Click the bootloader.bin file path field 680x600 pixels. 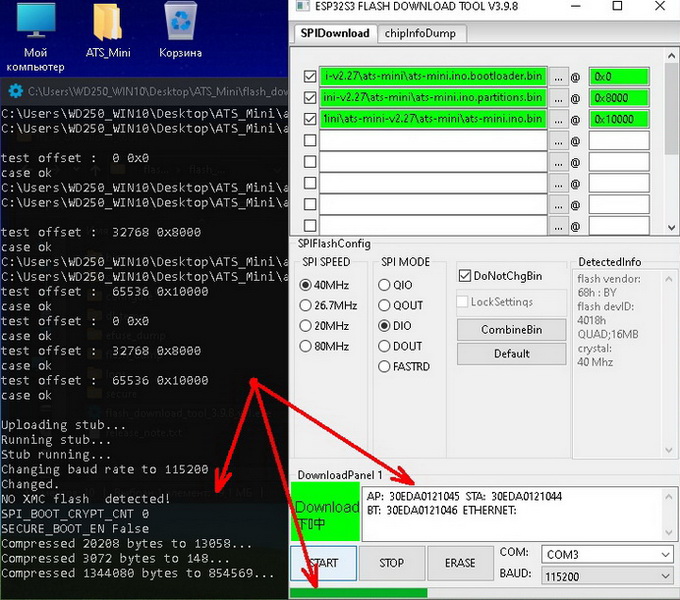pyautogui.click(x=433, y=76)
